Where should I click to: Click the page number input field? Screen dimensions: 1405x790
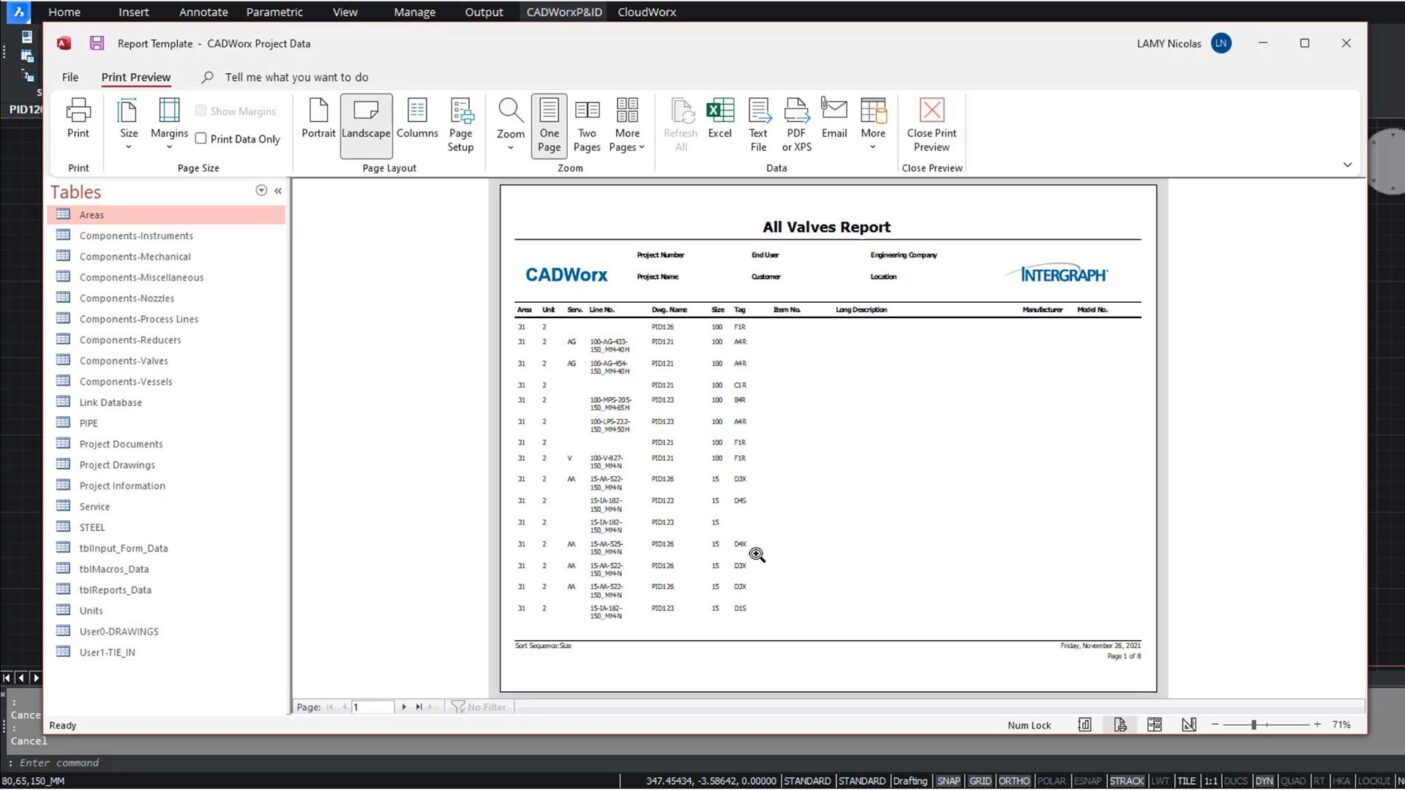point(372,707)
